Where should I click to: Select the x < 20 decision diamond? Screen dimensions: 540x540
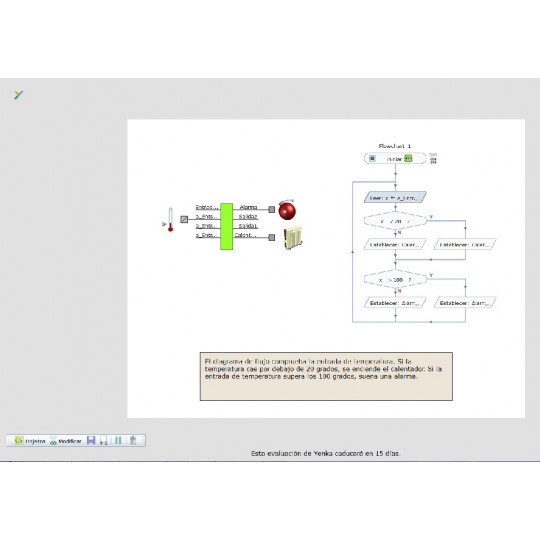(395, 221)
